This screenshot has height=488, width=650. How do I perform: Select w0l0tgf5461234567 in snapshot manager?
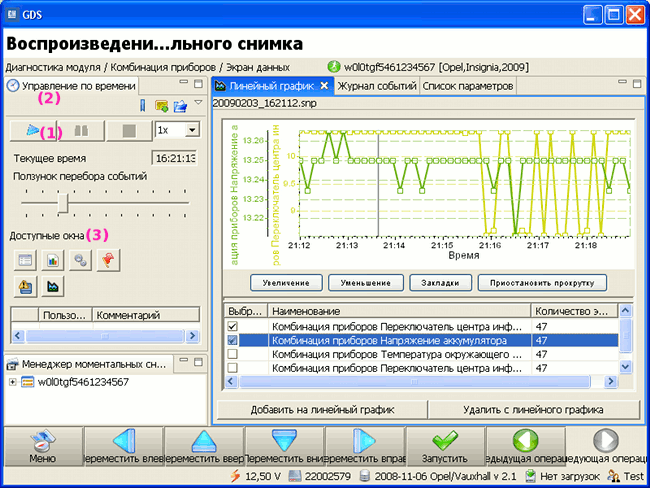(83, 382)
